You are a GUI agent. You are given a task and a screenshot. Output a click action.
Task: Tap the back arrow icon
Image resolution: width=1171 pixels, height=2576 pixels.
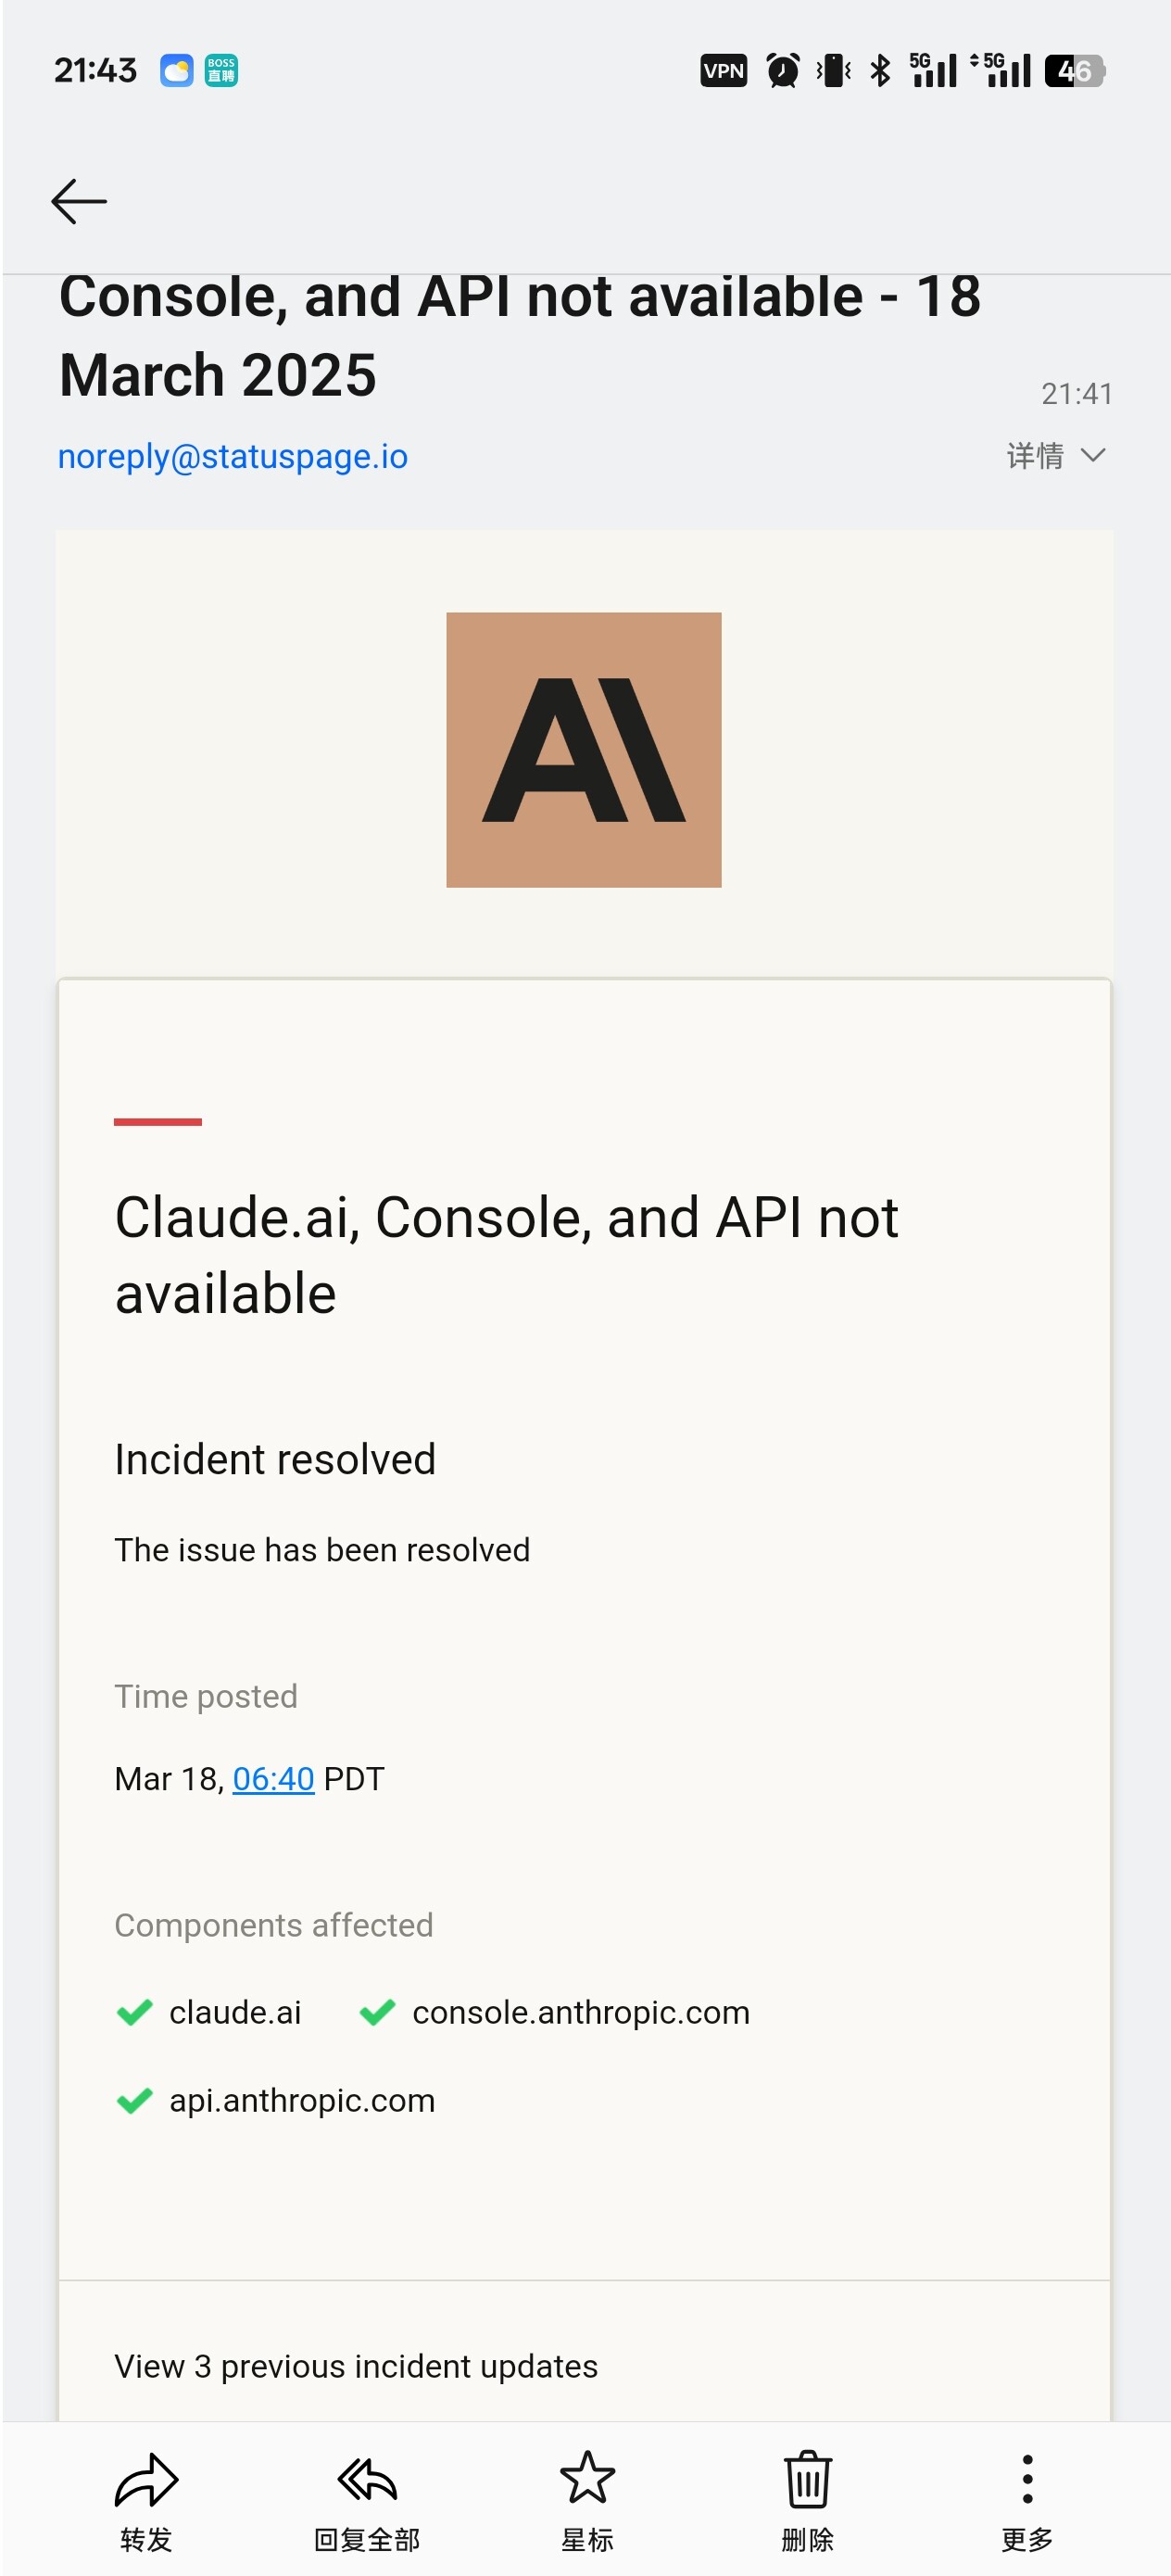(x=79, y=201)
